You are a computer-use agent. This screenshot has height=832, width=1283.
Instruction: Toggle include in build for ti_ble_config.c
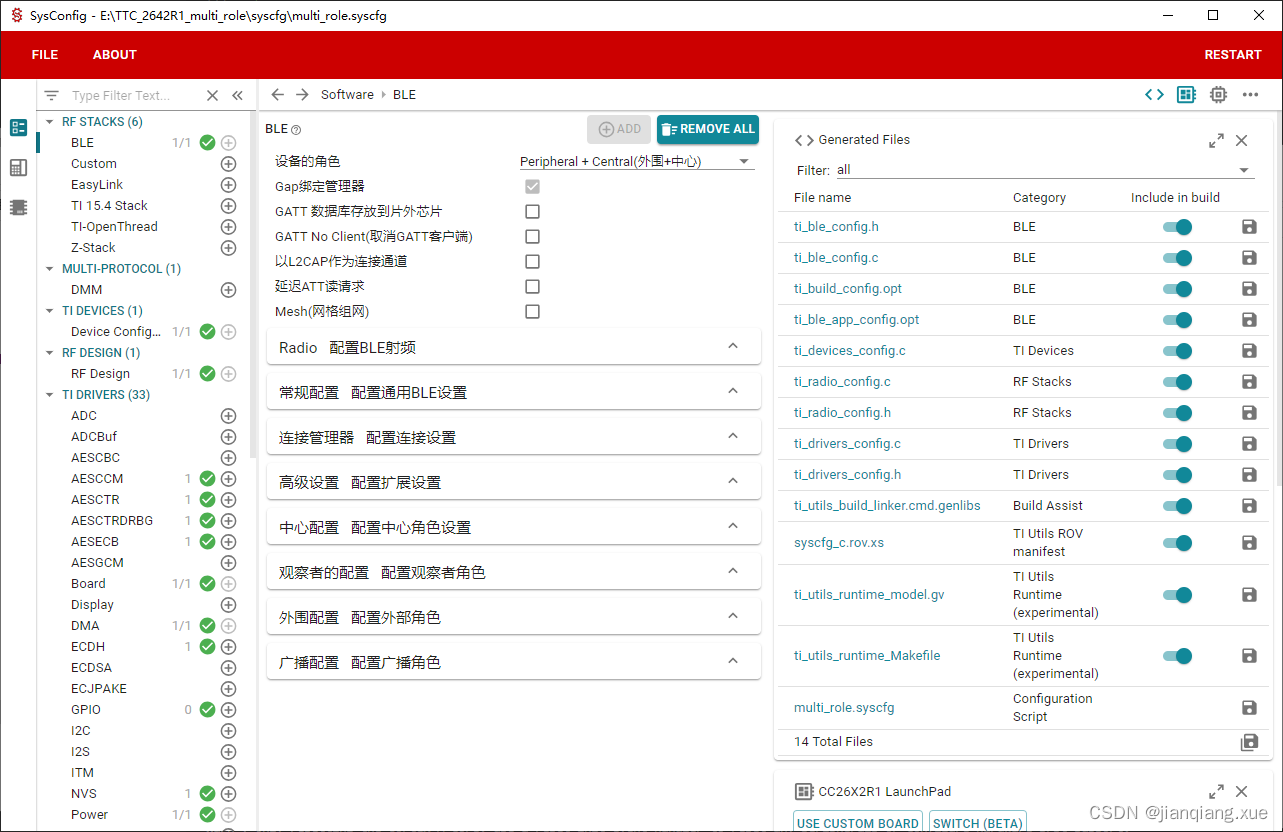coord(1178,258)
